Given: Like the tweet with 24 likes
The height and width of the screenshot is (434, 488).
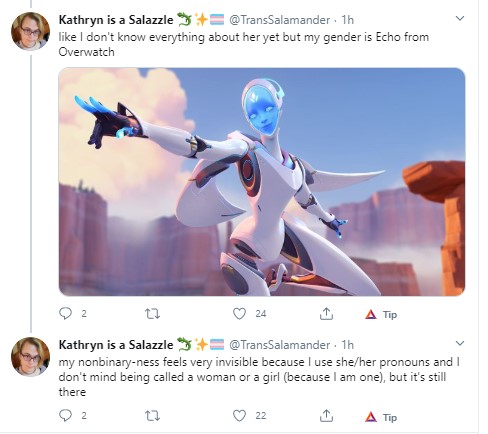Looking at the screenshot, I should [x=239, y=314].
